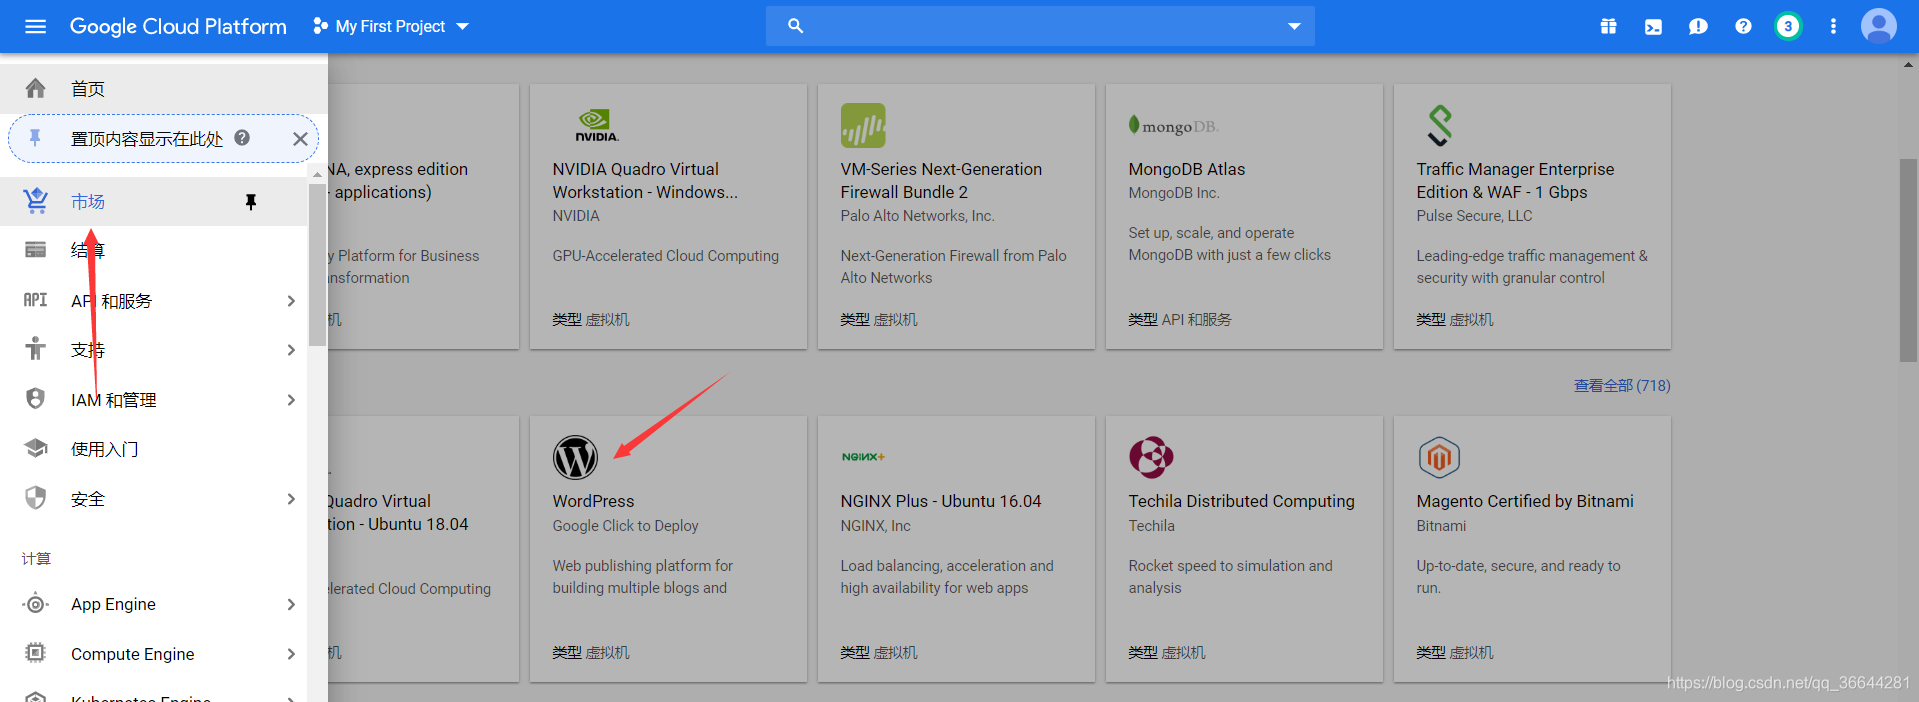
Task: Open the user account avatar
Action: point(1878,26)
